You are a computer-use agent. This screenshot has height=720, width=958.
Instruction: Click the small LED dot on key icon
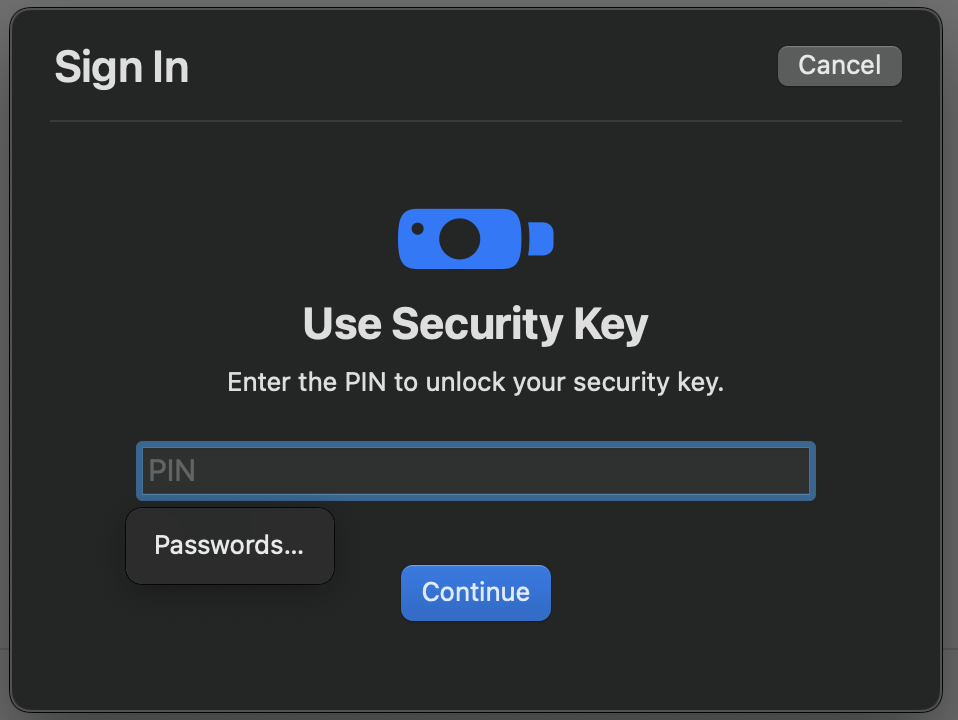point(418,229)
